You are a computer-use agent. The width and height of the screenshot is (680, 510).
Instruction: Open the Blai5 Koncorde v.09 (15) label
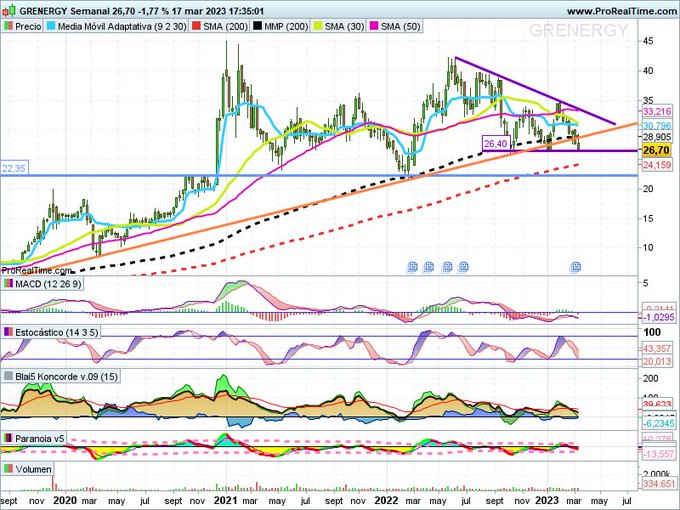tap(66, 376)
